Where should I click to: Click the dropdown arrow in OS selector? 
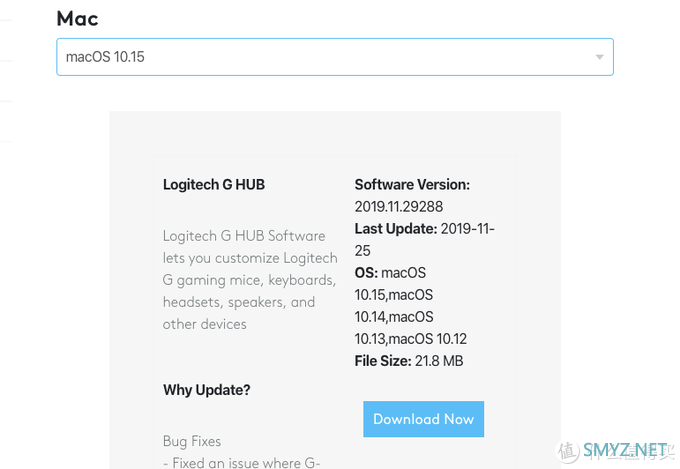click(x=599, y=57)
